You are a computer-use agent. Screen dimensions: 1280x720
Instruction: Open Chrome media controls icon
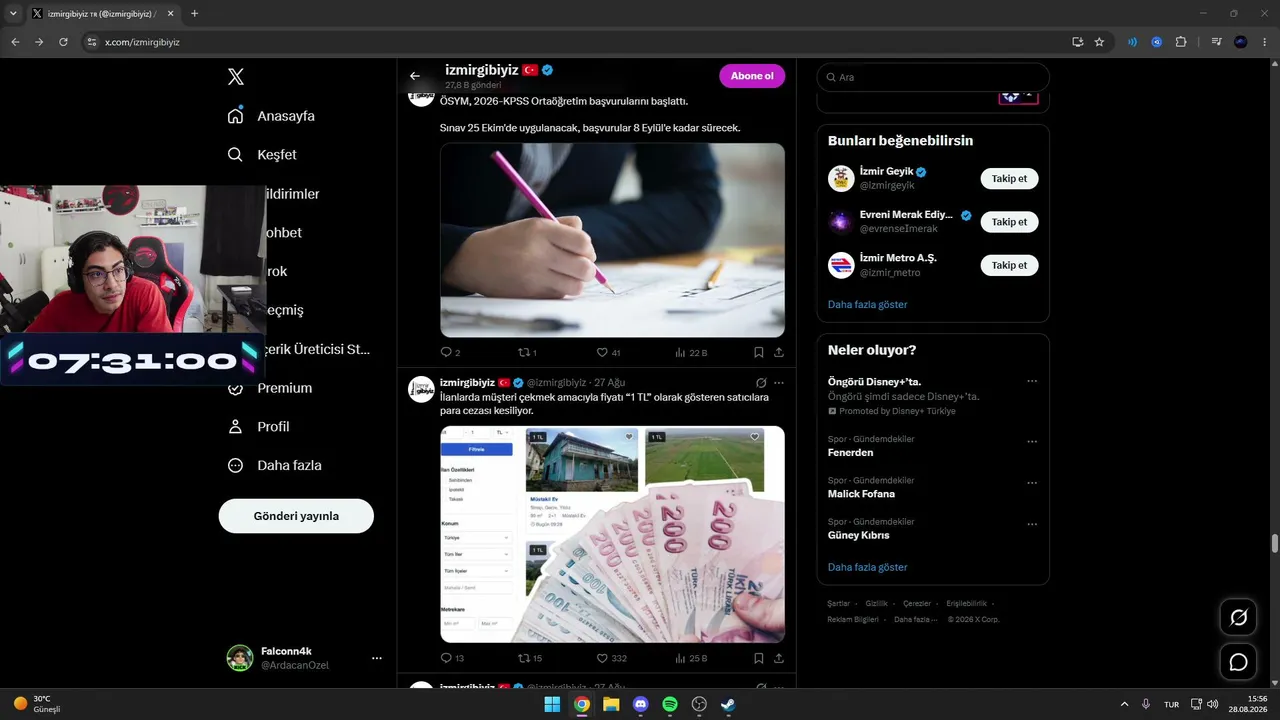1216,42
